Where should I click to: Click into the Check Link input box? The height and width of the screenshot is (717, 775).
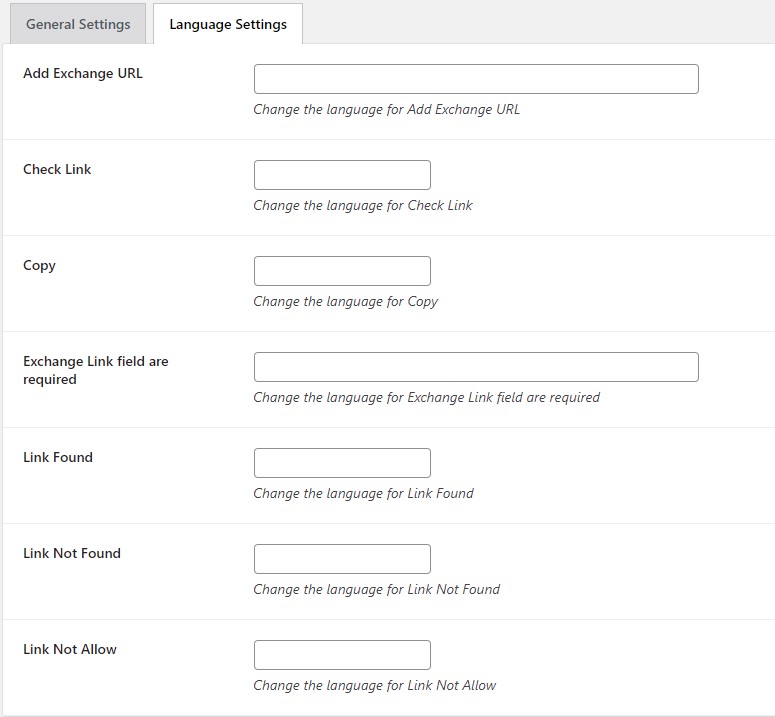pyautogui.click(x=342, y=175)
